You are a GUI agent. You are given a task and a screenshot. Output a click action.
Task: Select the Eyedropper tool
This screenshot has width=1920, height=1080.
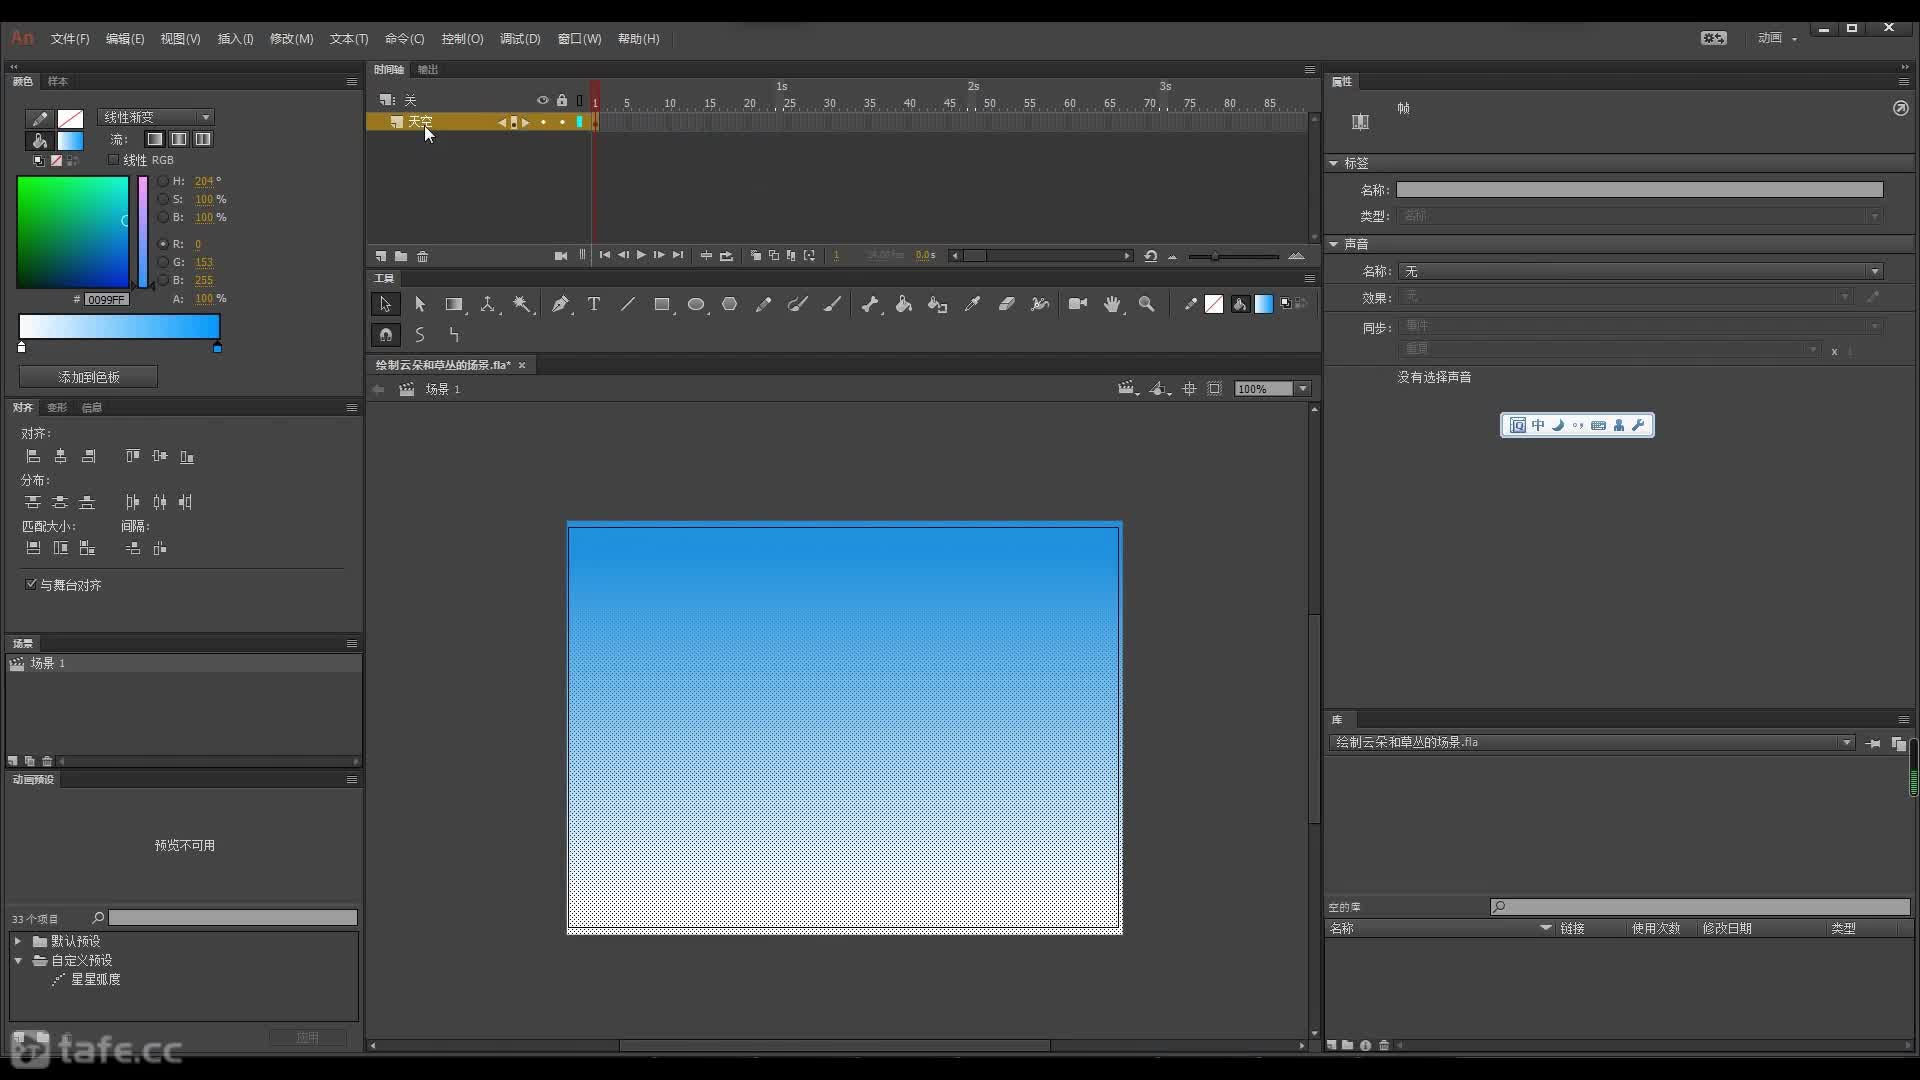pyautogui.click(x=972, y=304)
